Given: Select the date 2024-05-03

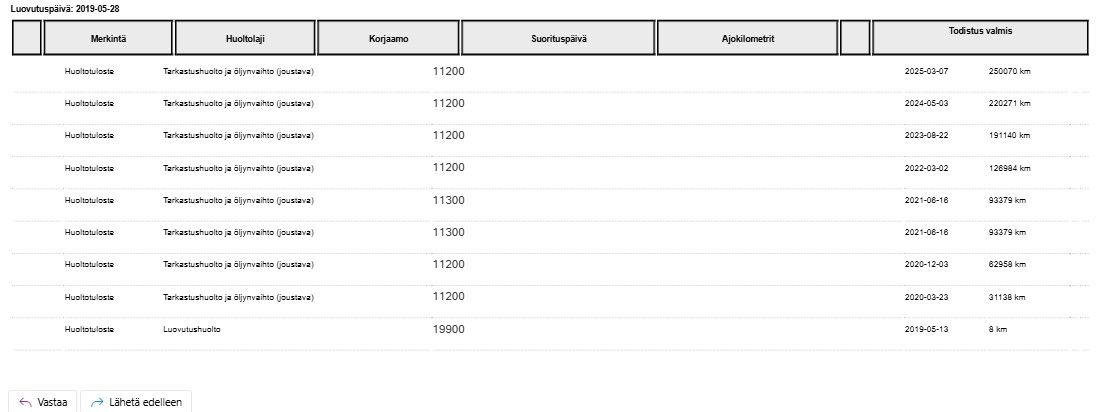Looking at the screenshot, I should pos(925,103).
